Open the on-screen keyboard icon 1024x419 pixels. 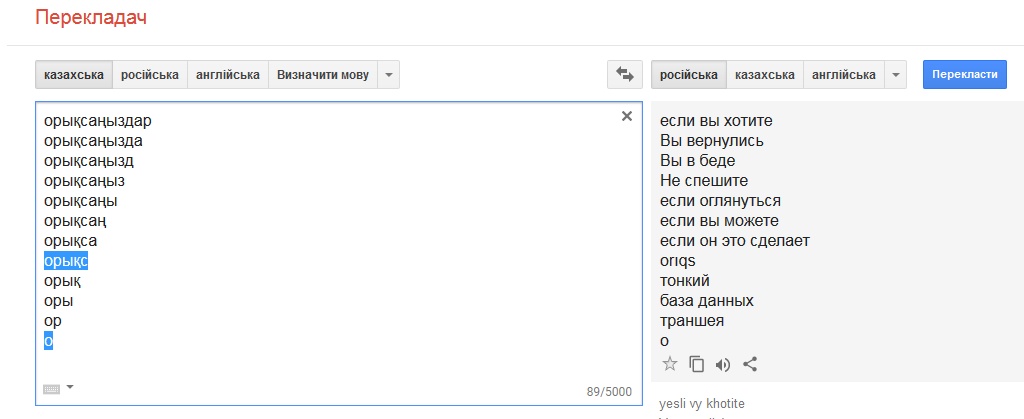coord(52,389)
